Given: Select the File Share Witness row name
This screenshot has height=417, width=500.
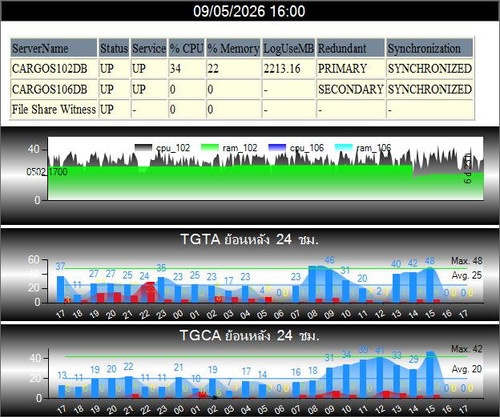Looking at the screenshot, I should click(54, 109).
